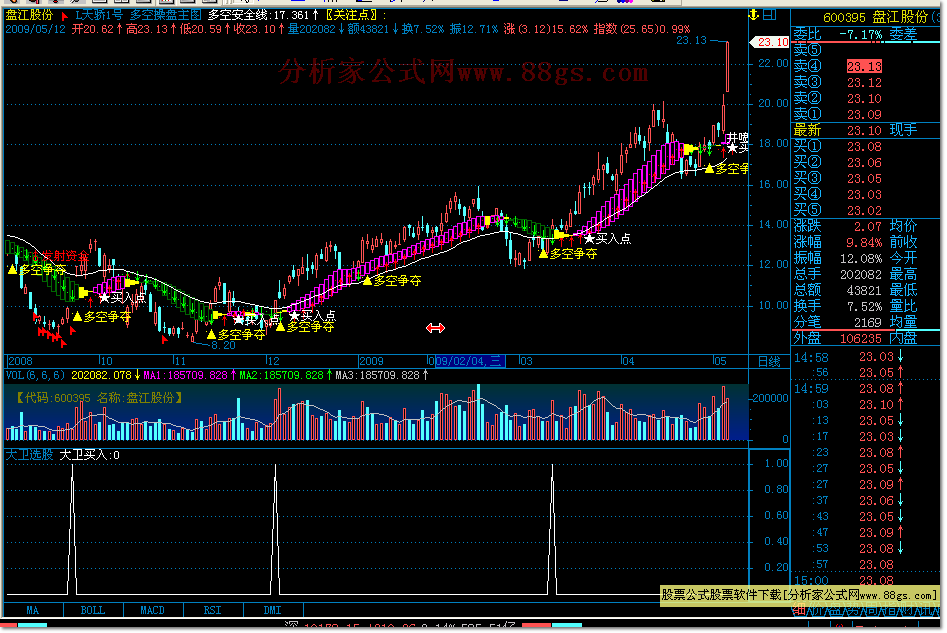The width and height of the screenshot is (947, 633).
Task: Select the DMI indicator tab
Action: pos(272,610)
